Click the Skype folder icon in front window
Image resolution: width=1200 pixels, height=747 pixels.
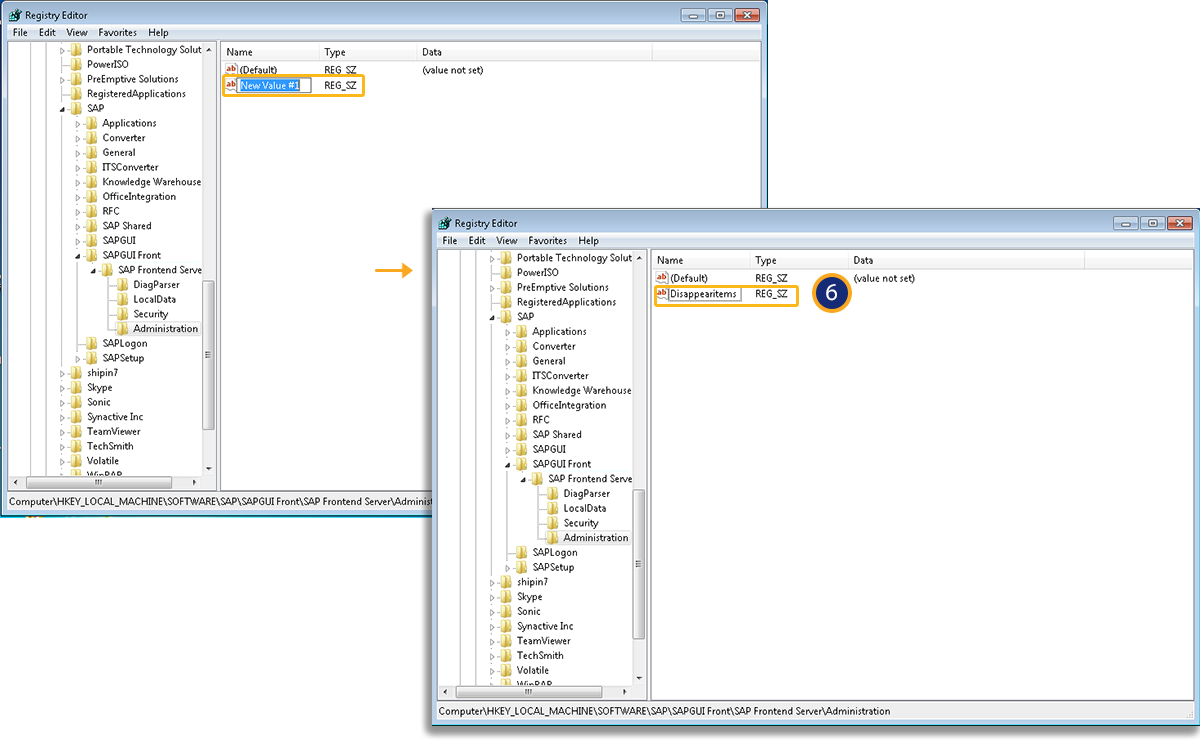tap(506, 597)
